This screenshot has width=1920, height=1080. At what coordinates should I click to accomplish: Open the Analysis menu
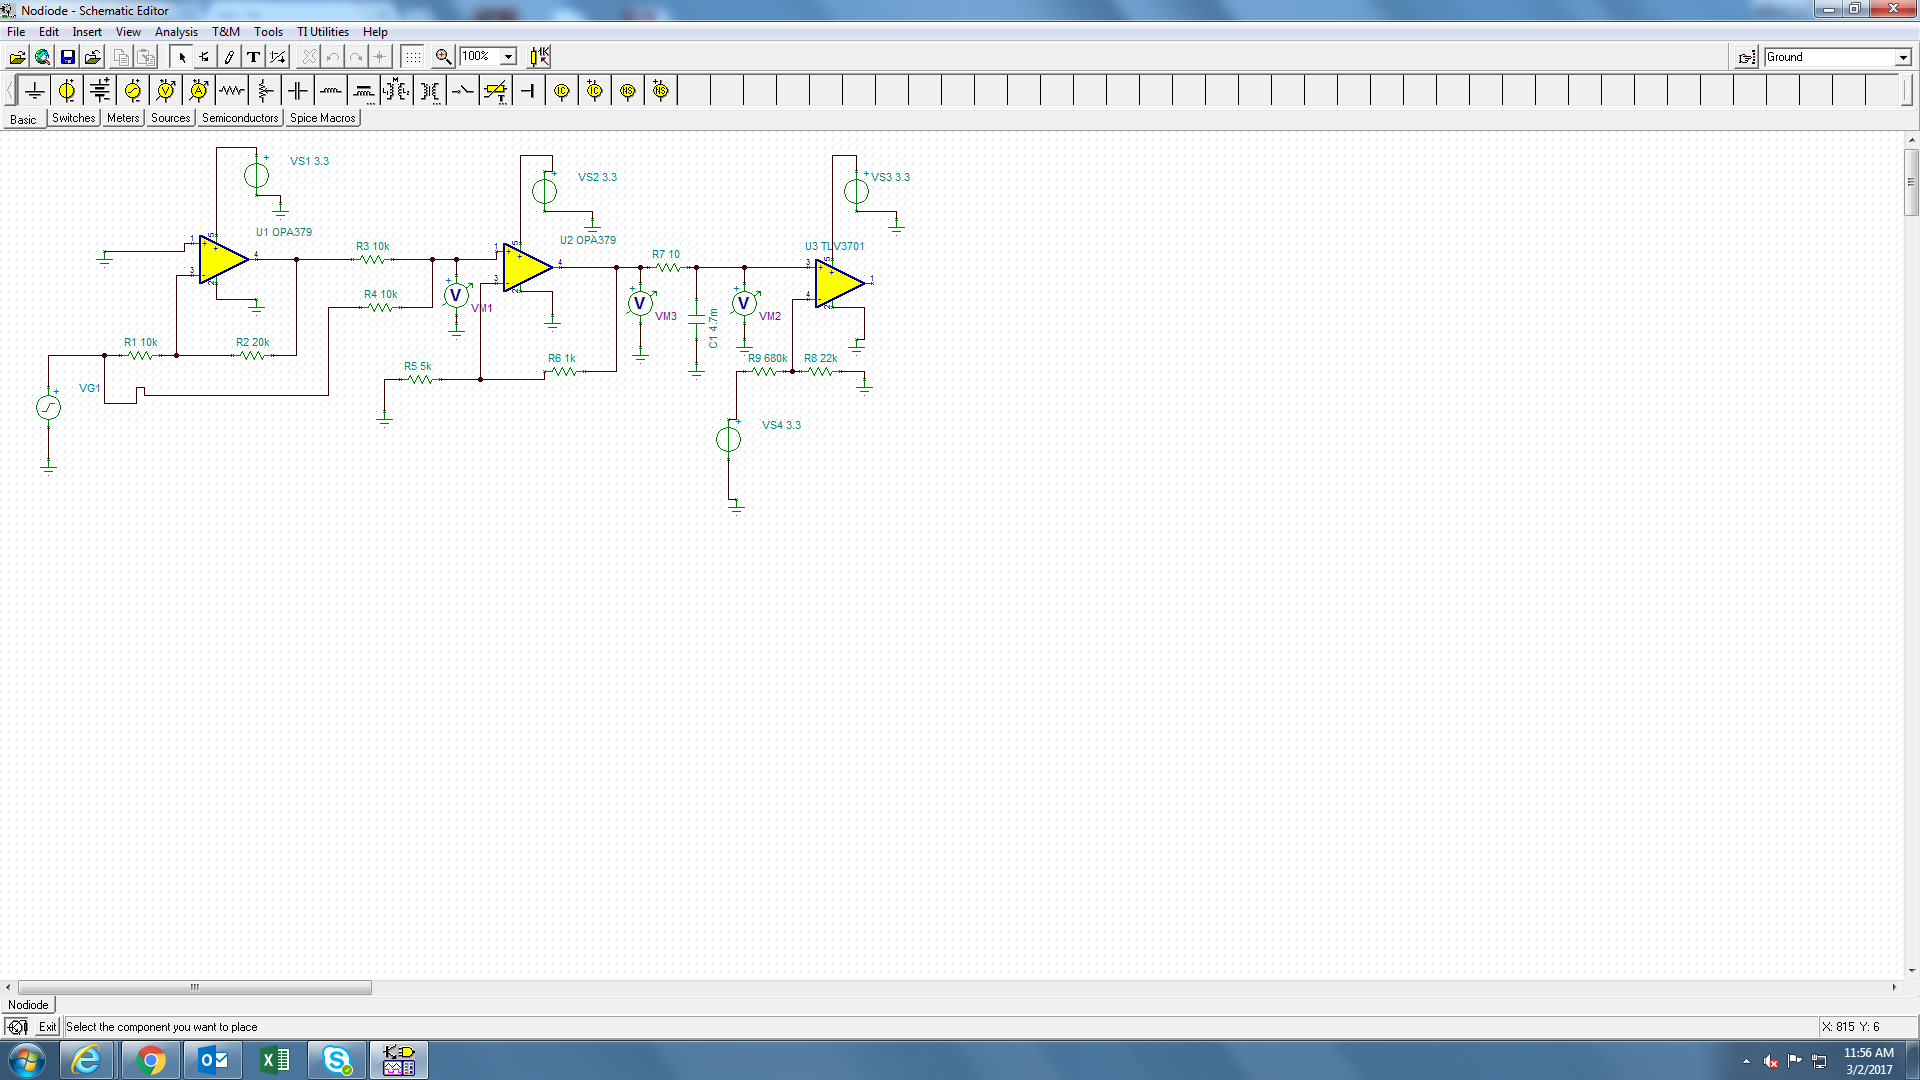[x=176, y=32]
